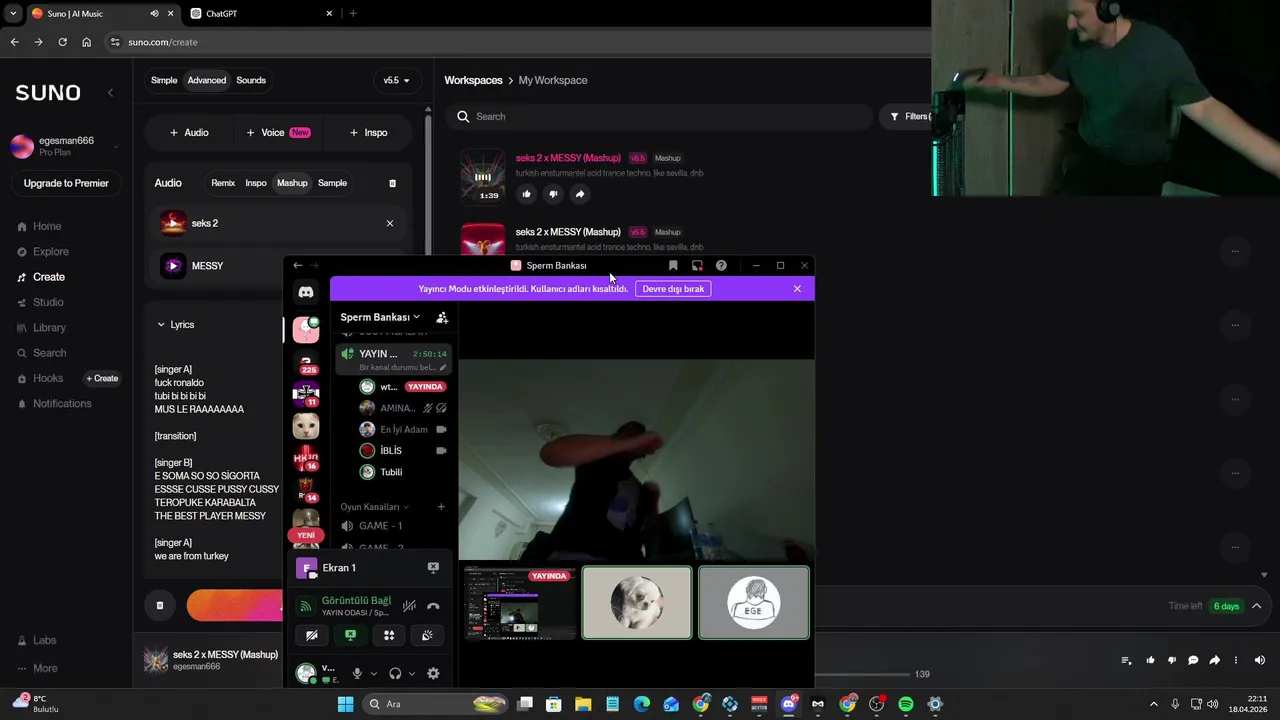Viewport: 1280px width, 720px height.
Task: Open Discord headphone options arrow
Action: pos(412,673)
